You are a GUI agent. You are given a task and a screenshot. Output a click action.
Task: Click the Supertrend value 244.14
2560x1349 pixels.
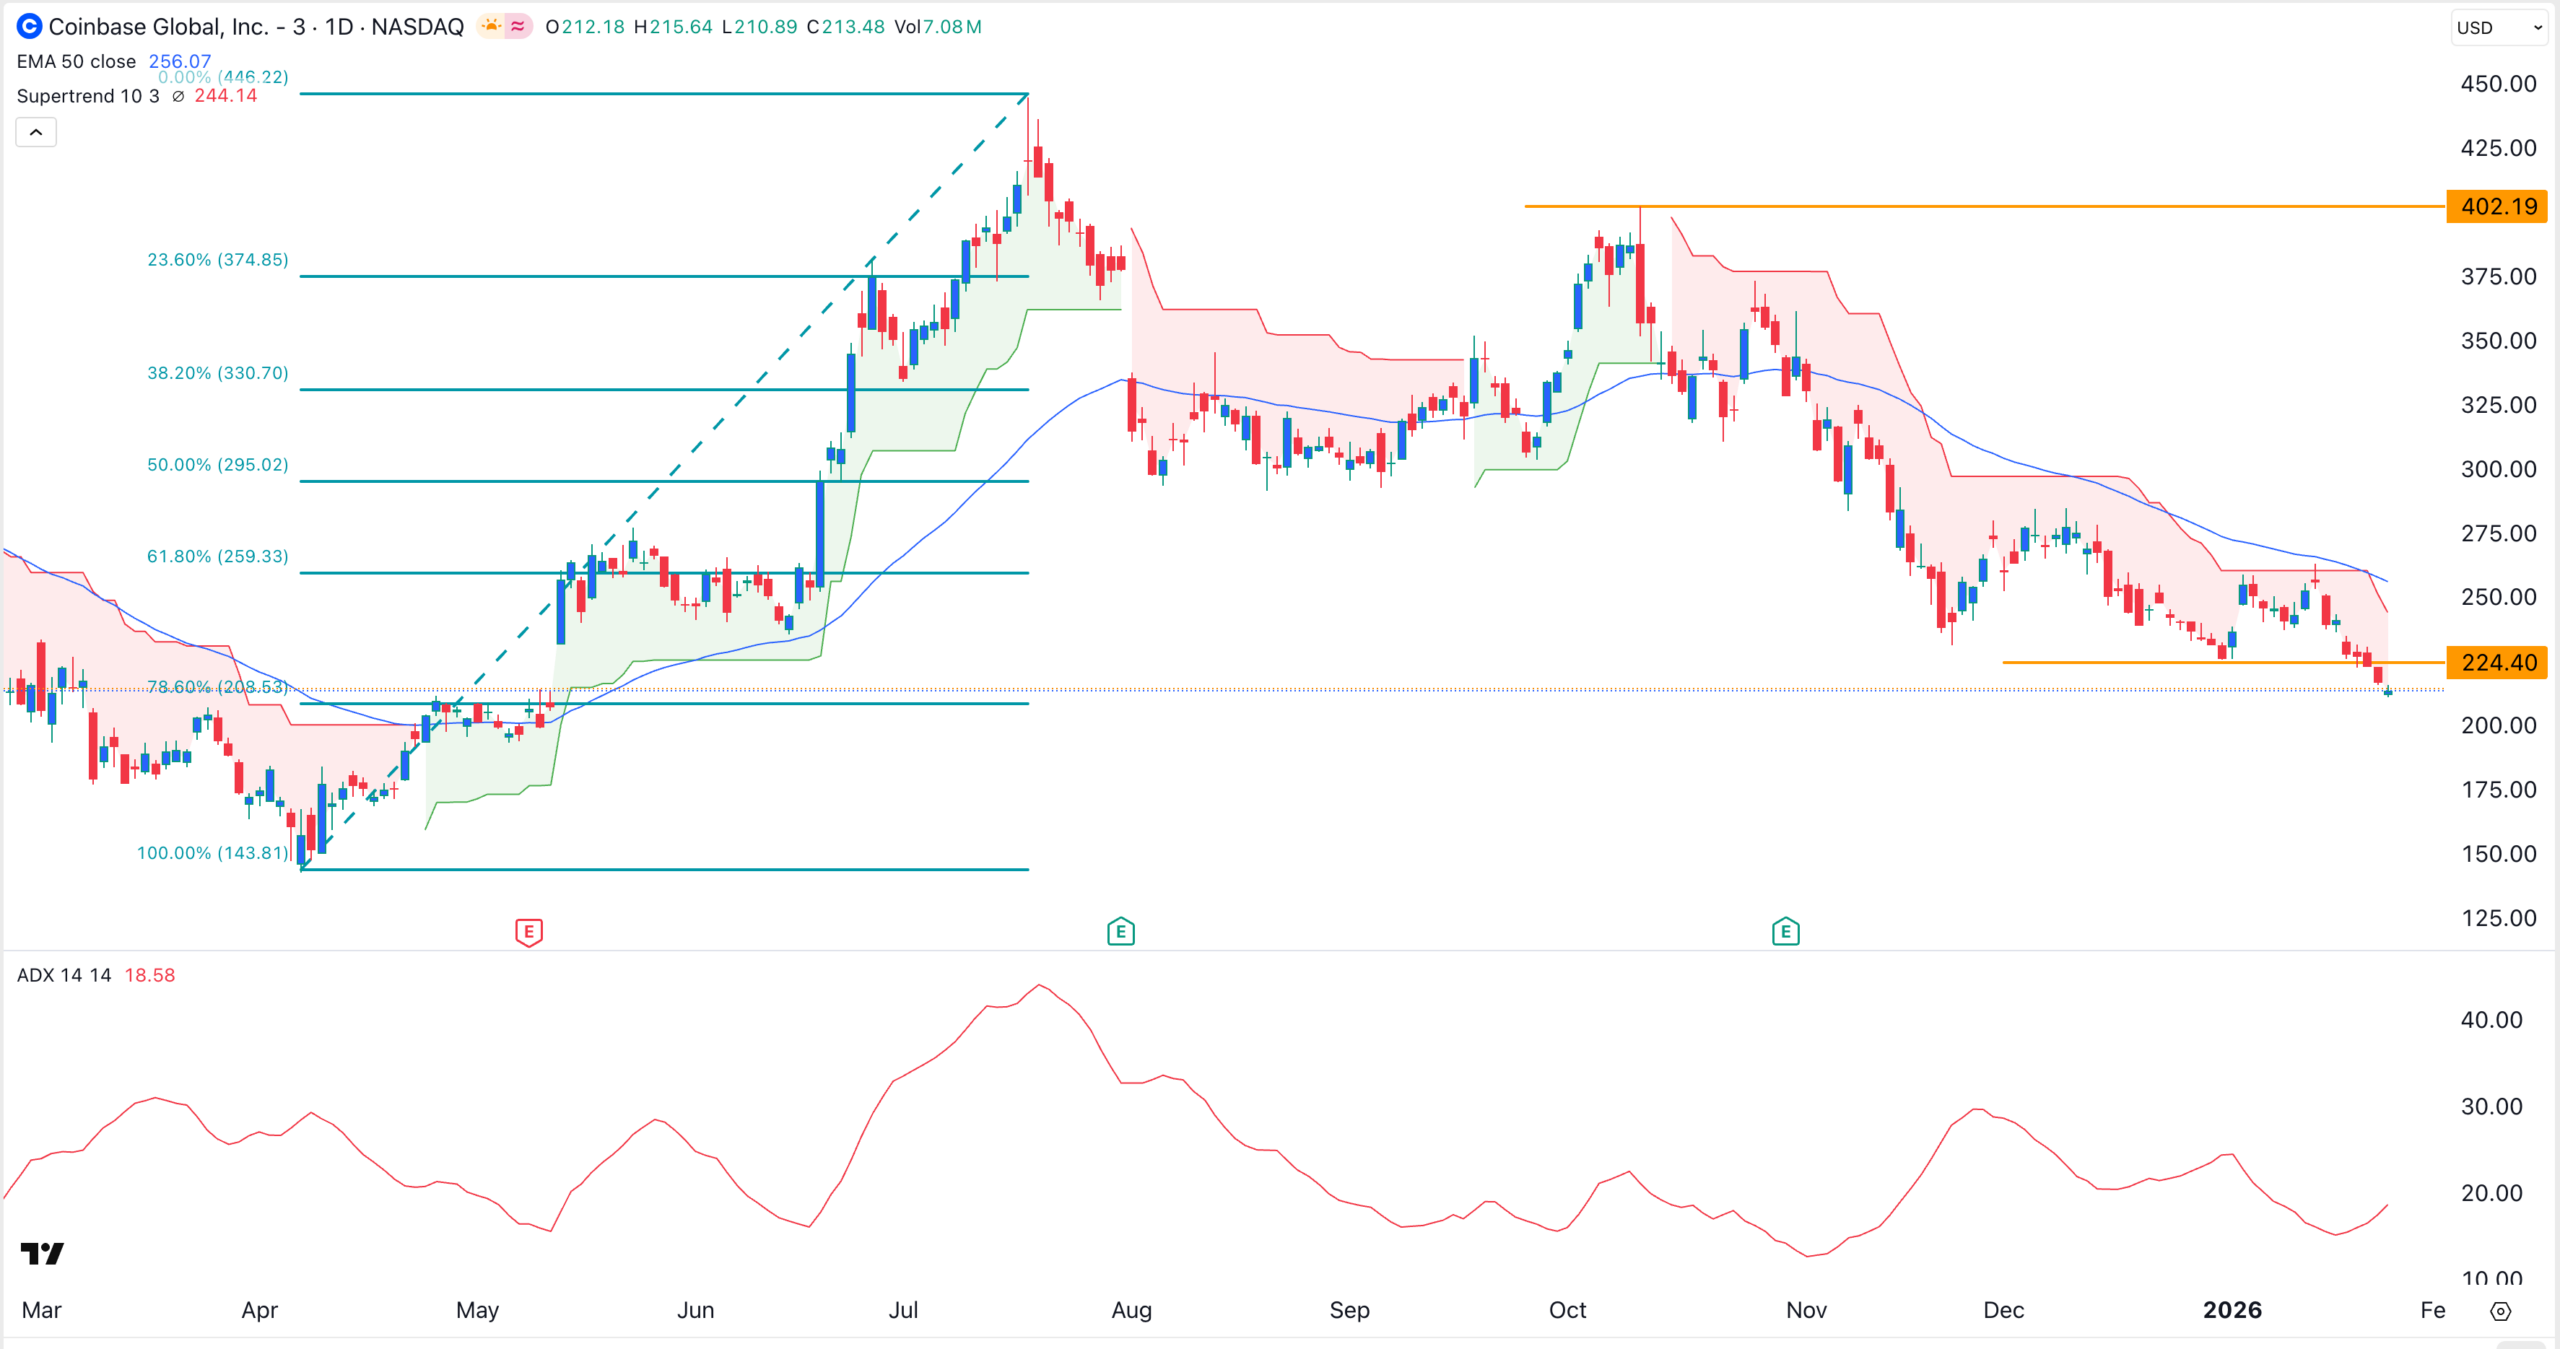tap(226, 96)
